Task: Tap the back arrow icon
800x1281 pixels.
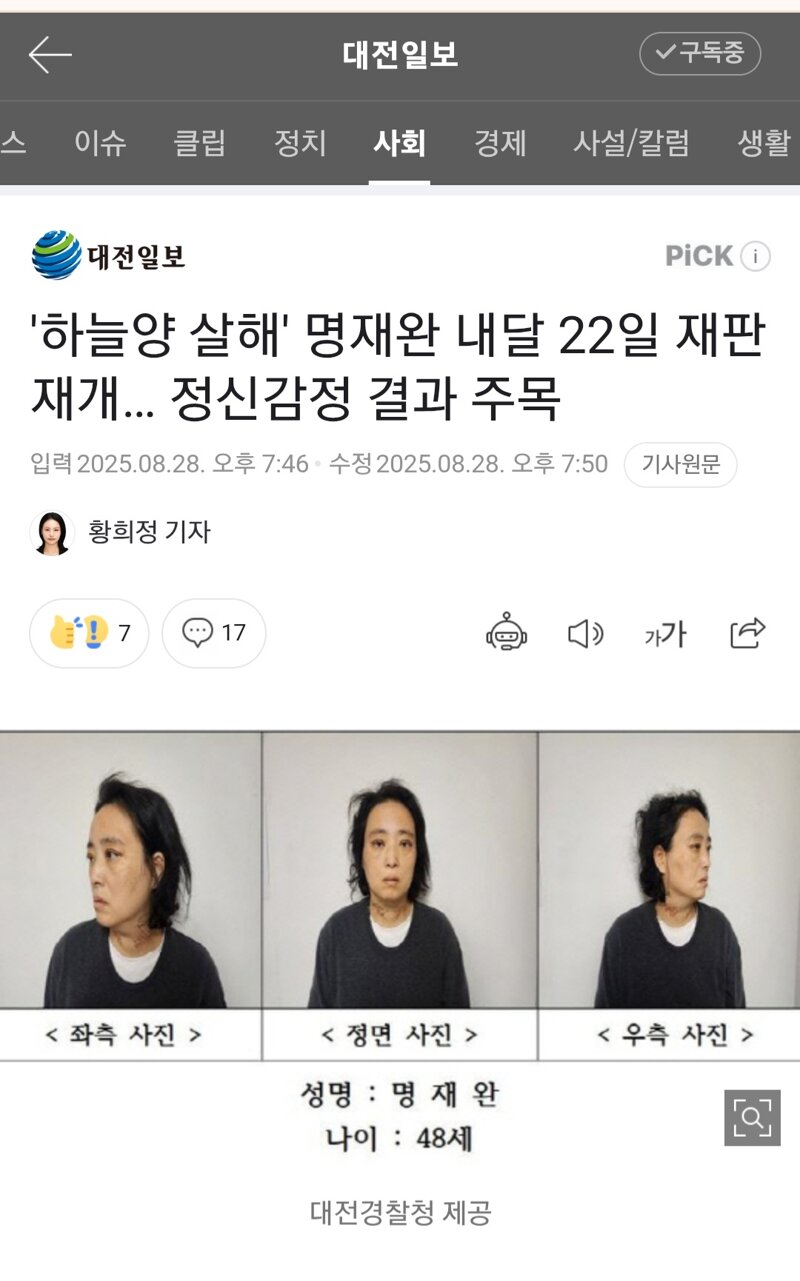Action: click(50, 55)
